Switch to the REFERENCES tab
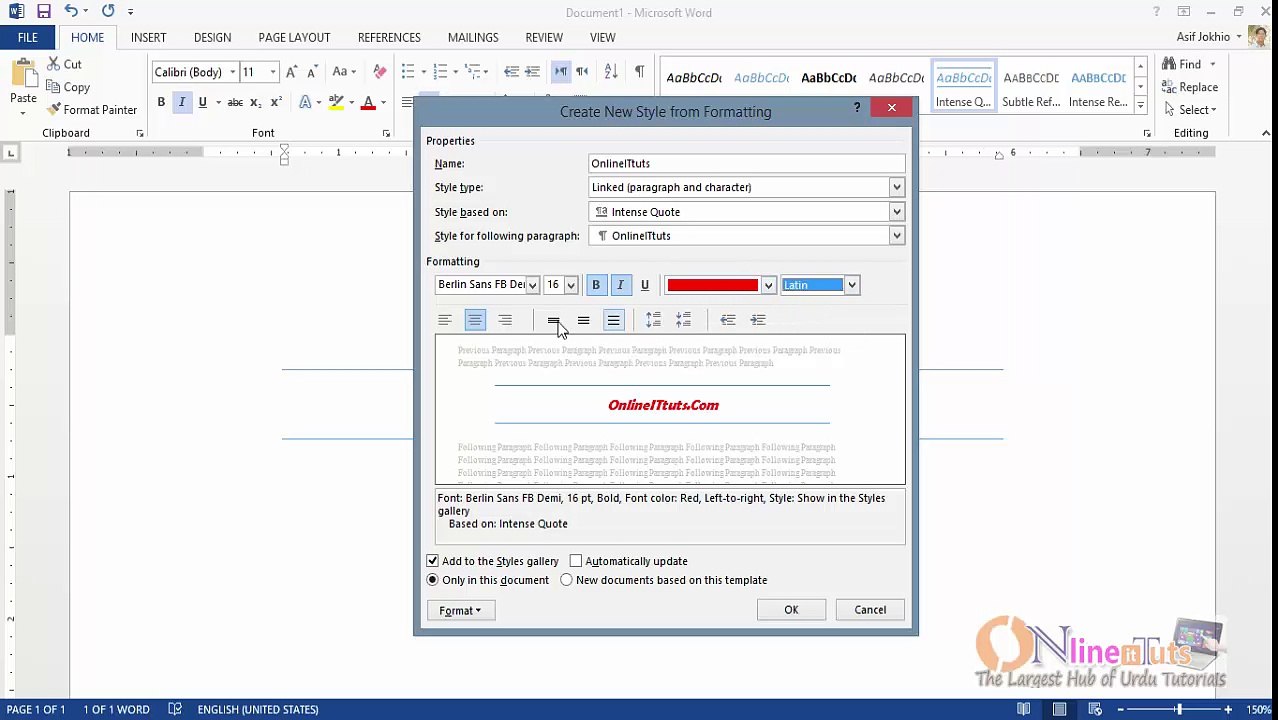 389,37
